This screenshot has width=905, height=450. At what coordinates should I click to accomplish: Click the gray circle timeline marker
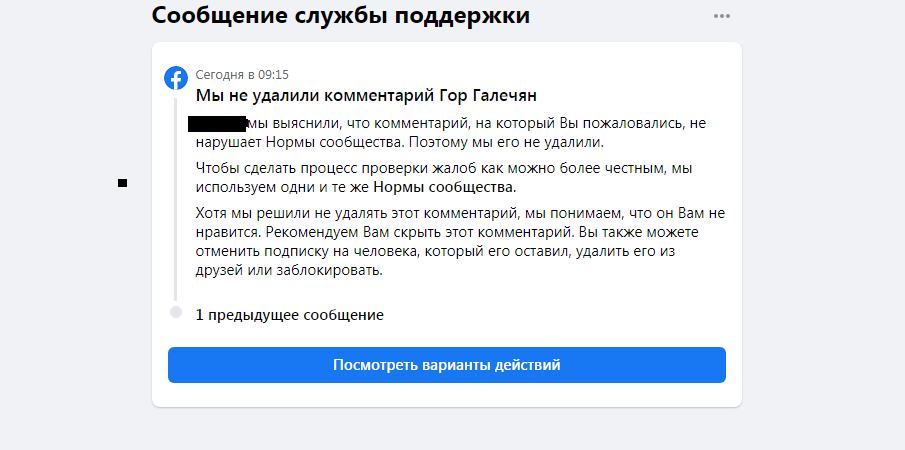coord(176,313)
